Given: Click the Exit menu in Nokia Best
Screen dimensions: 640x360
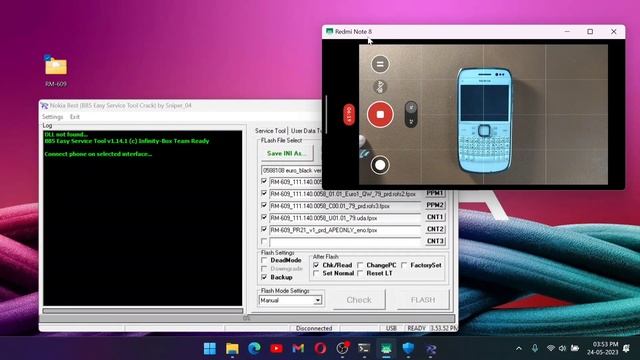Looking at the screenshot, I should click(x=75, y=117).
